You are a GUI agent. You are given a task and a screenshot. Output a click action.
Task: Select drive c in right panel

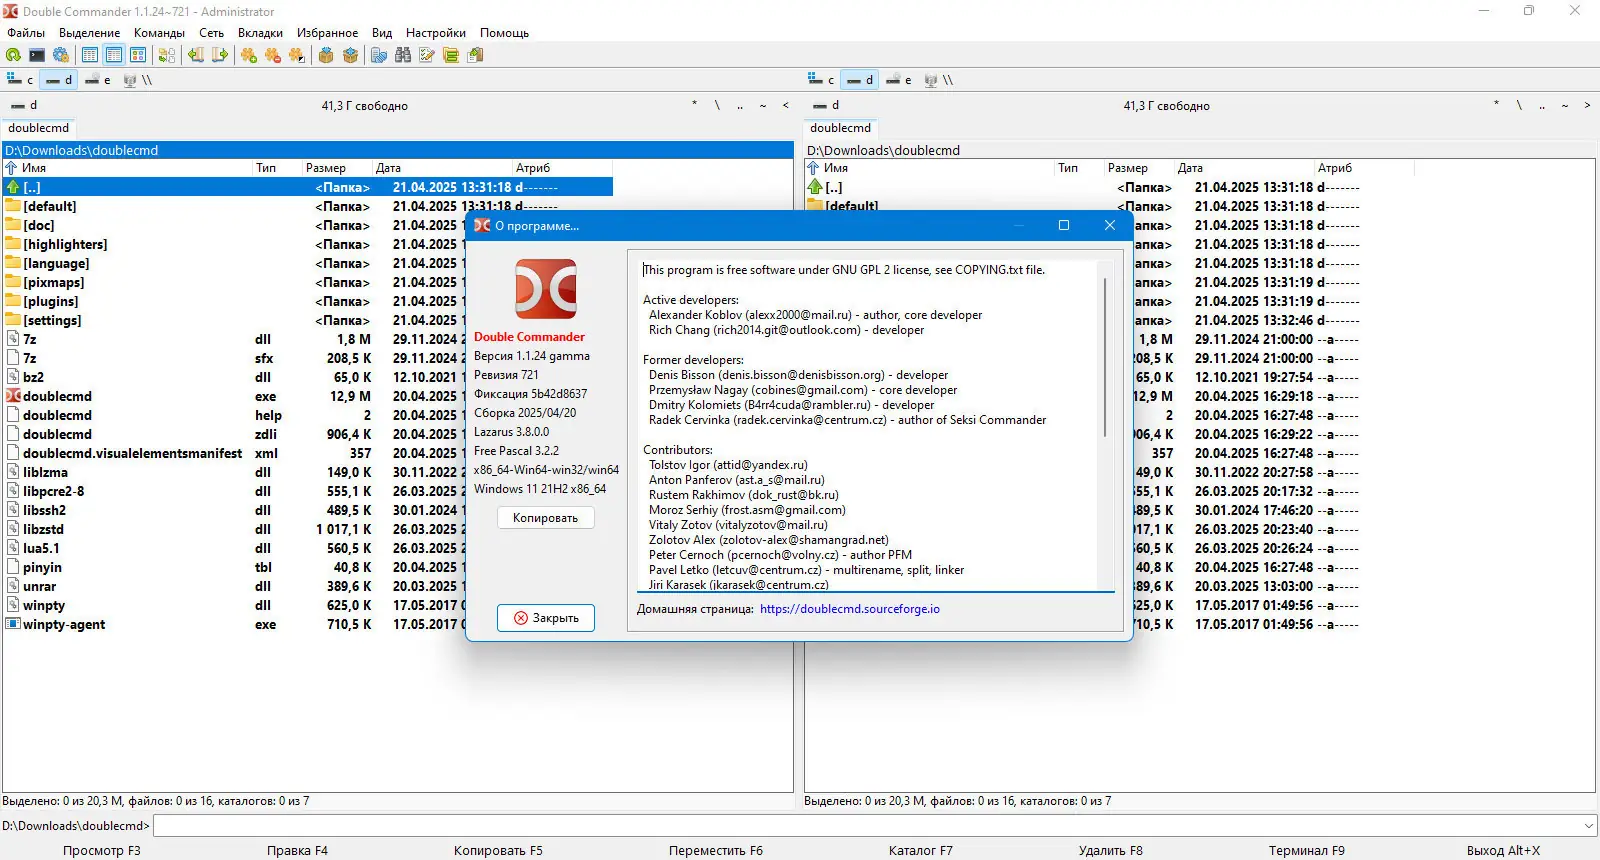coord(821,80)
